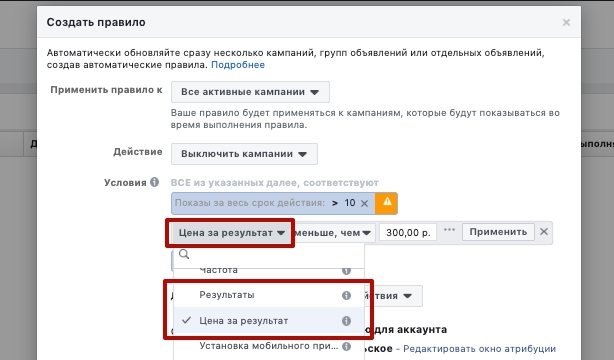Click the info icon next to Условия

coord(155,182)
